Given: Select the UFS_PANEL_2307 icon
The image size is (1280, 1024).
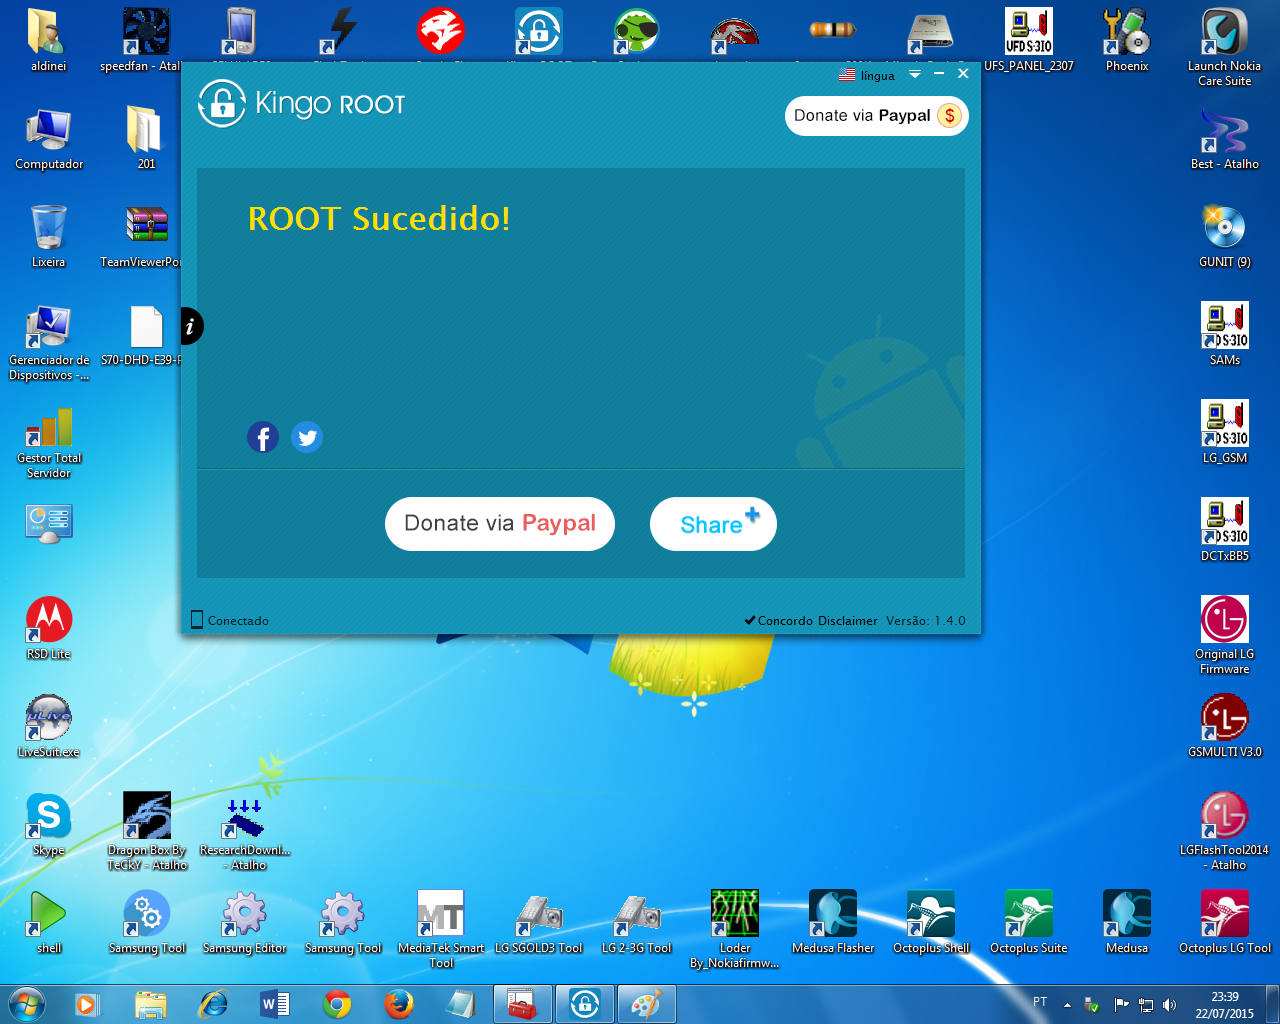Looking at the screenshot, I should click(x=1029, y=40).
